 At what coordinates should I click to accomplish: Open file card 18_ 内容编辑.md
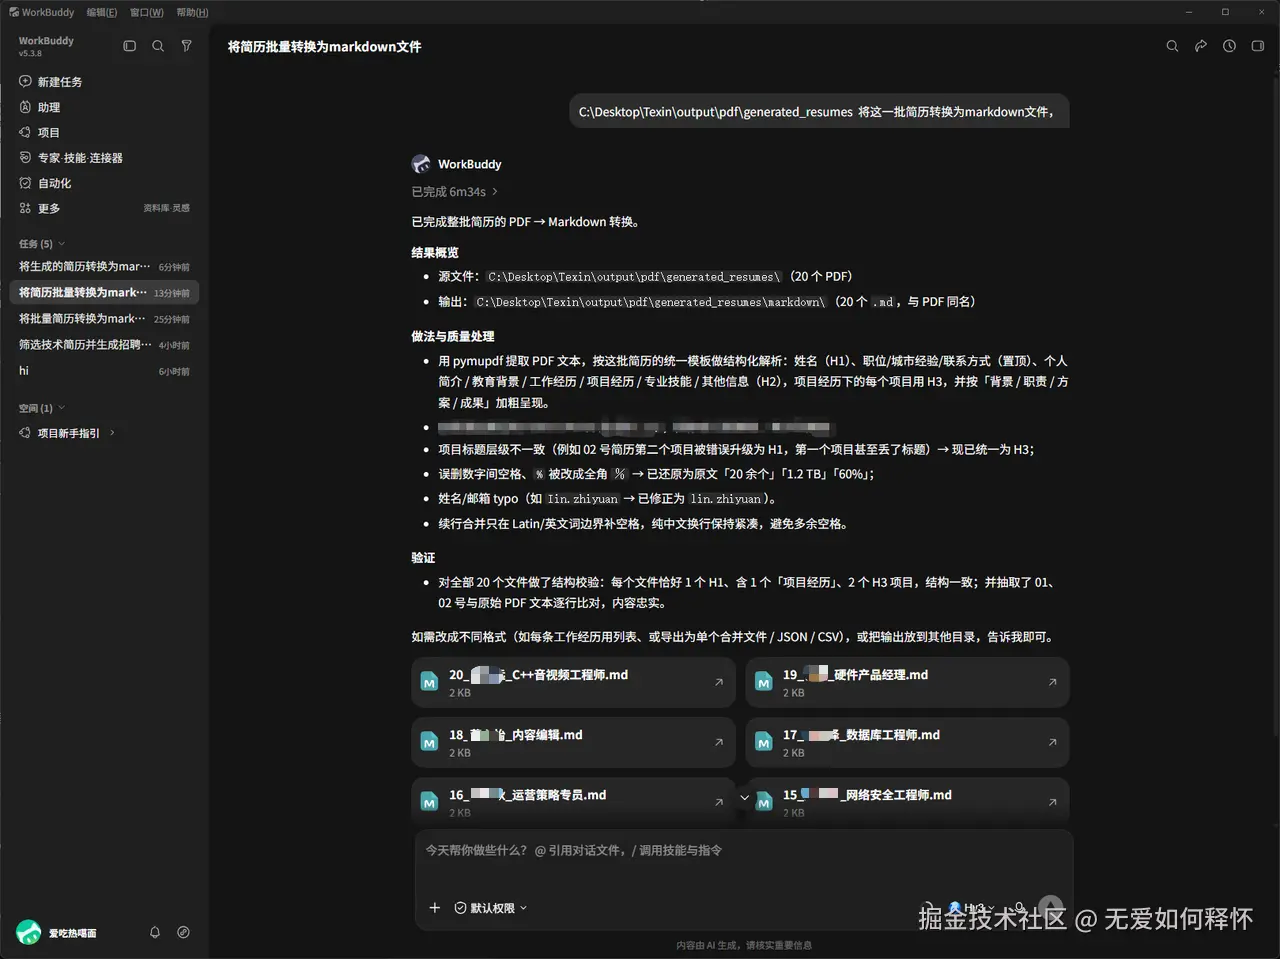(573, 742)
